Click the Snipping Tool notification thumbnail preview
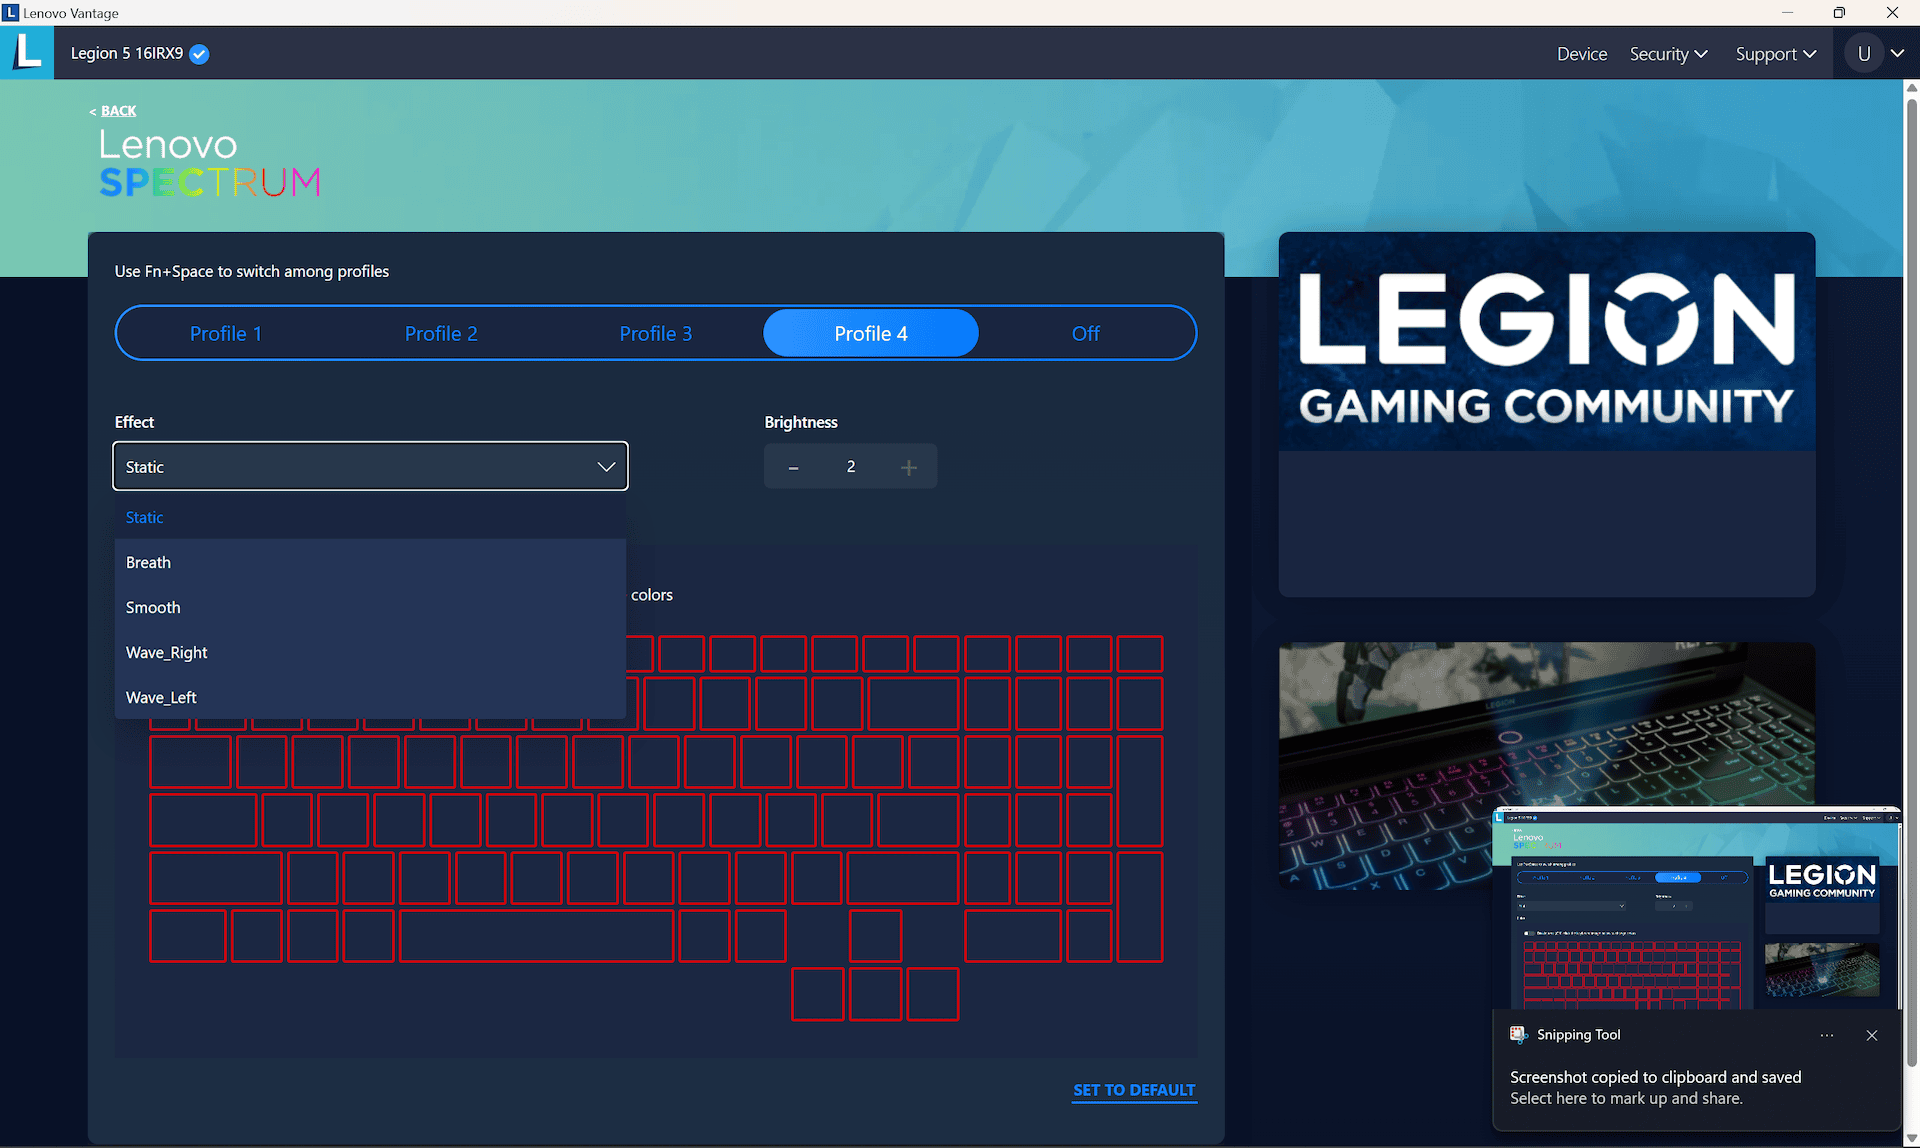Image resolution: width=1920 pixels, height=1148 pixels. pos(1697,908)
